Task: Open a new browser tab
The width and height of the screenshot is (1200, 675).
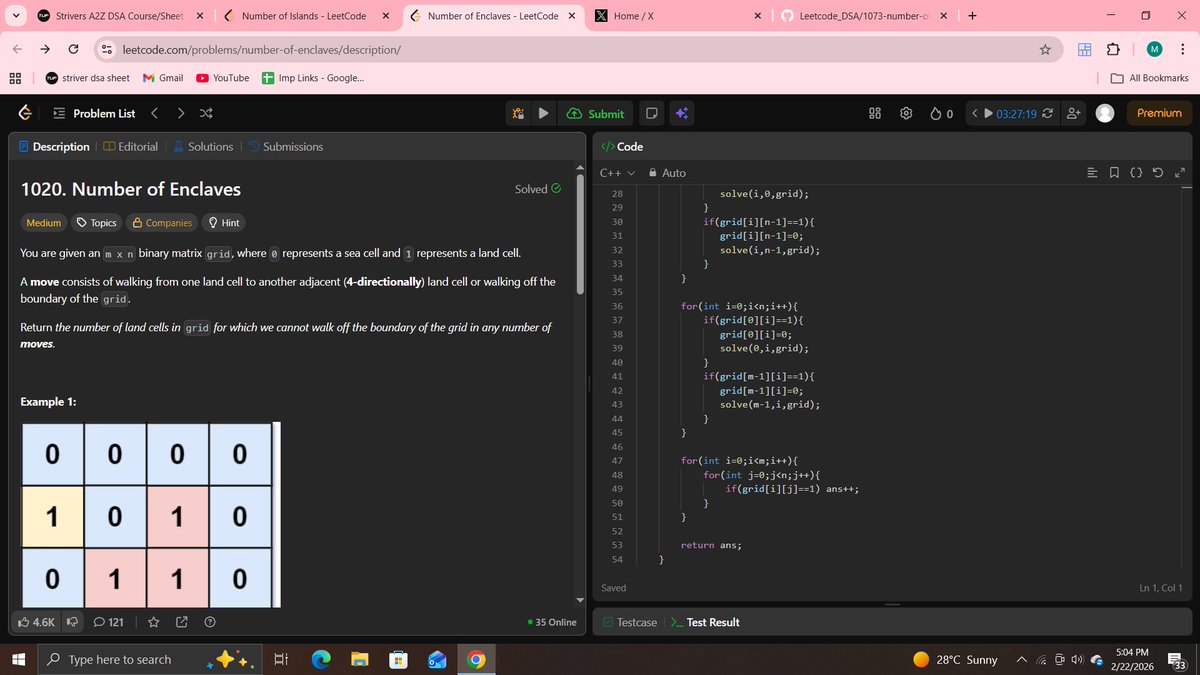Action: point(972,16)
